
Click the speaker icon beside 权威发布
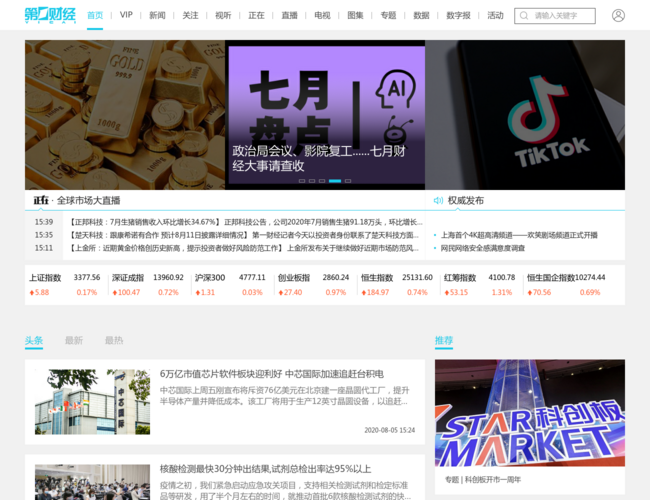pos(438,201)
